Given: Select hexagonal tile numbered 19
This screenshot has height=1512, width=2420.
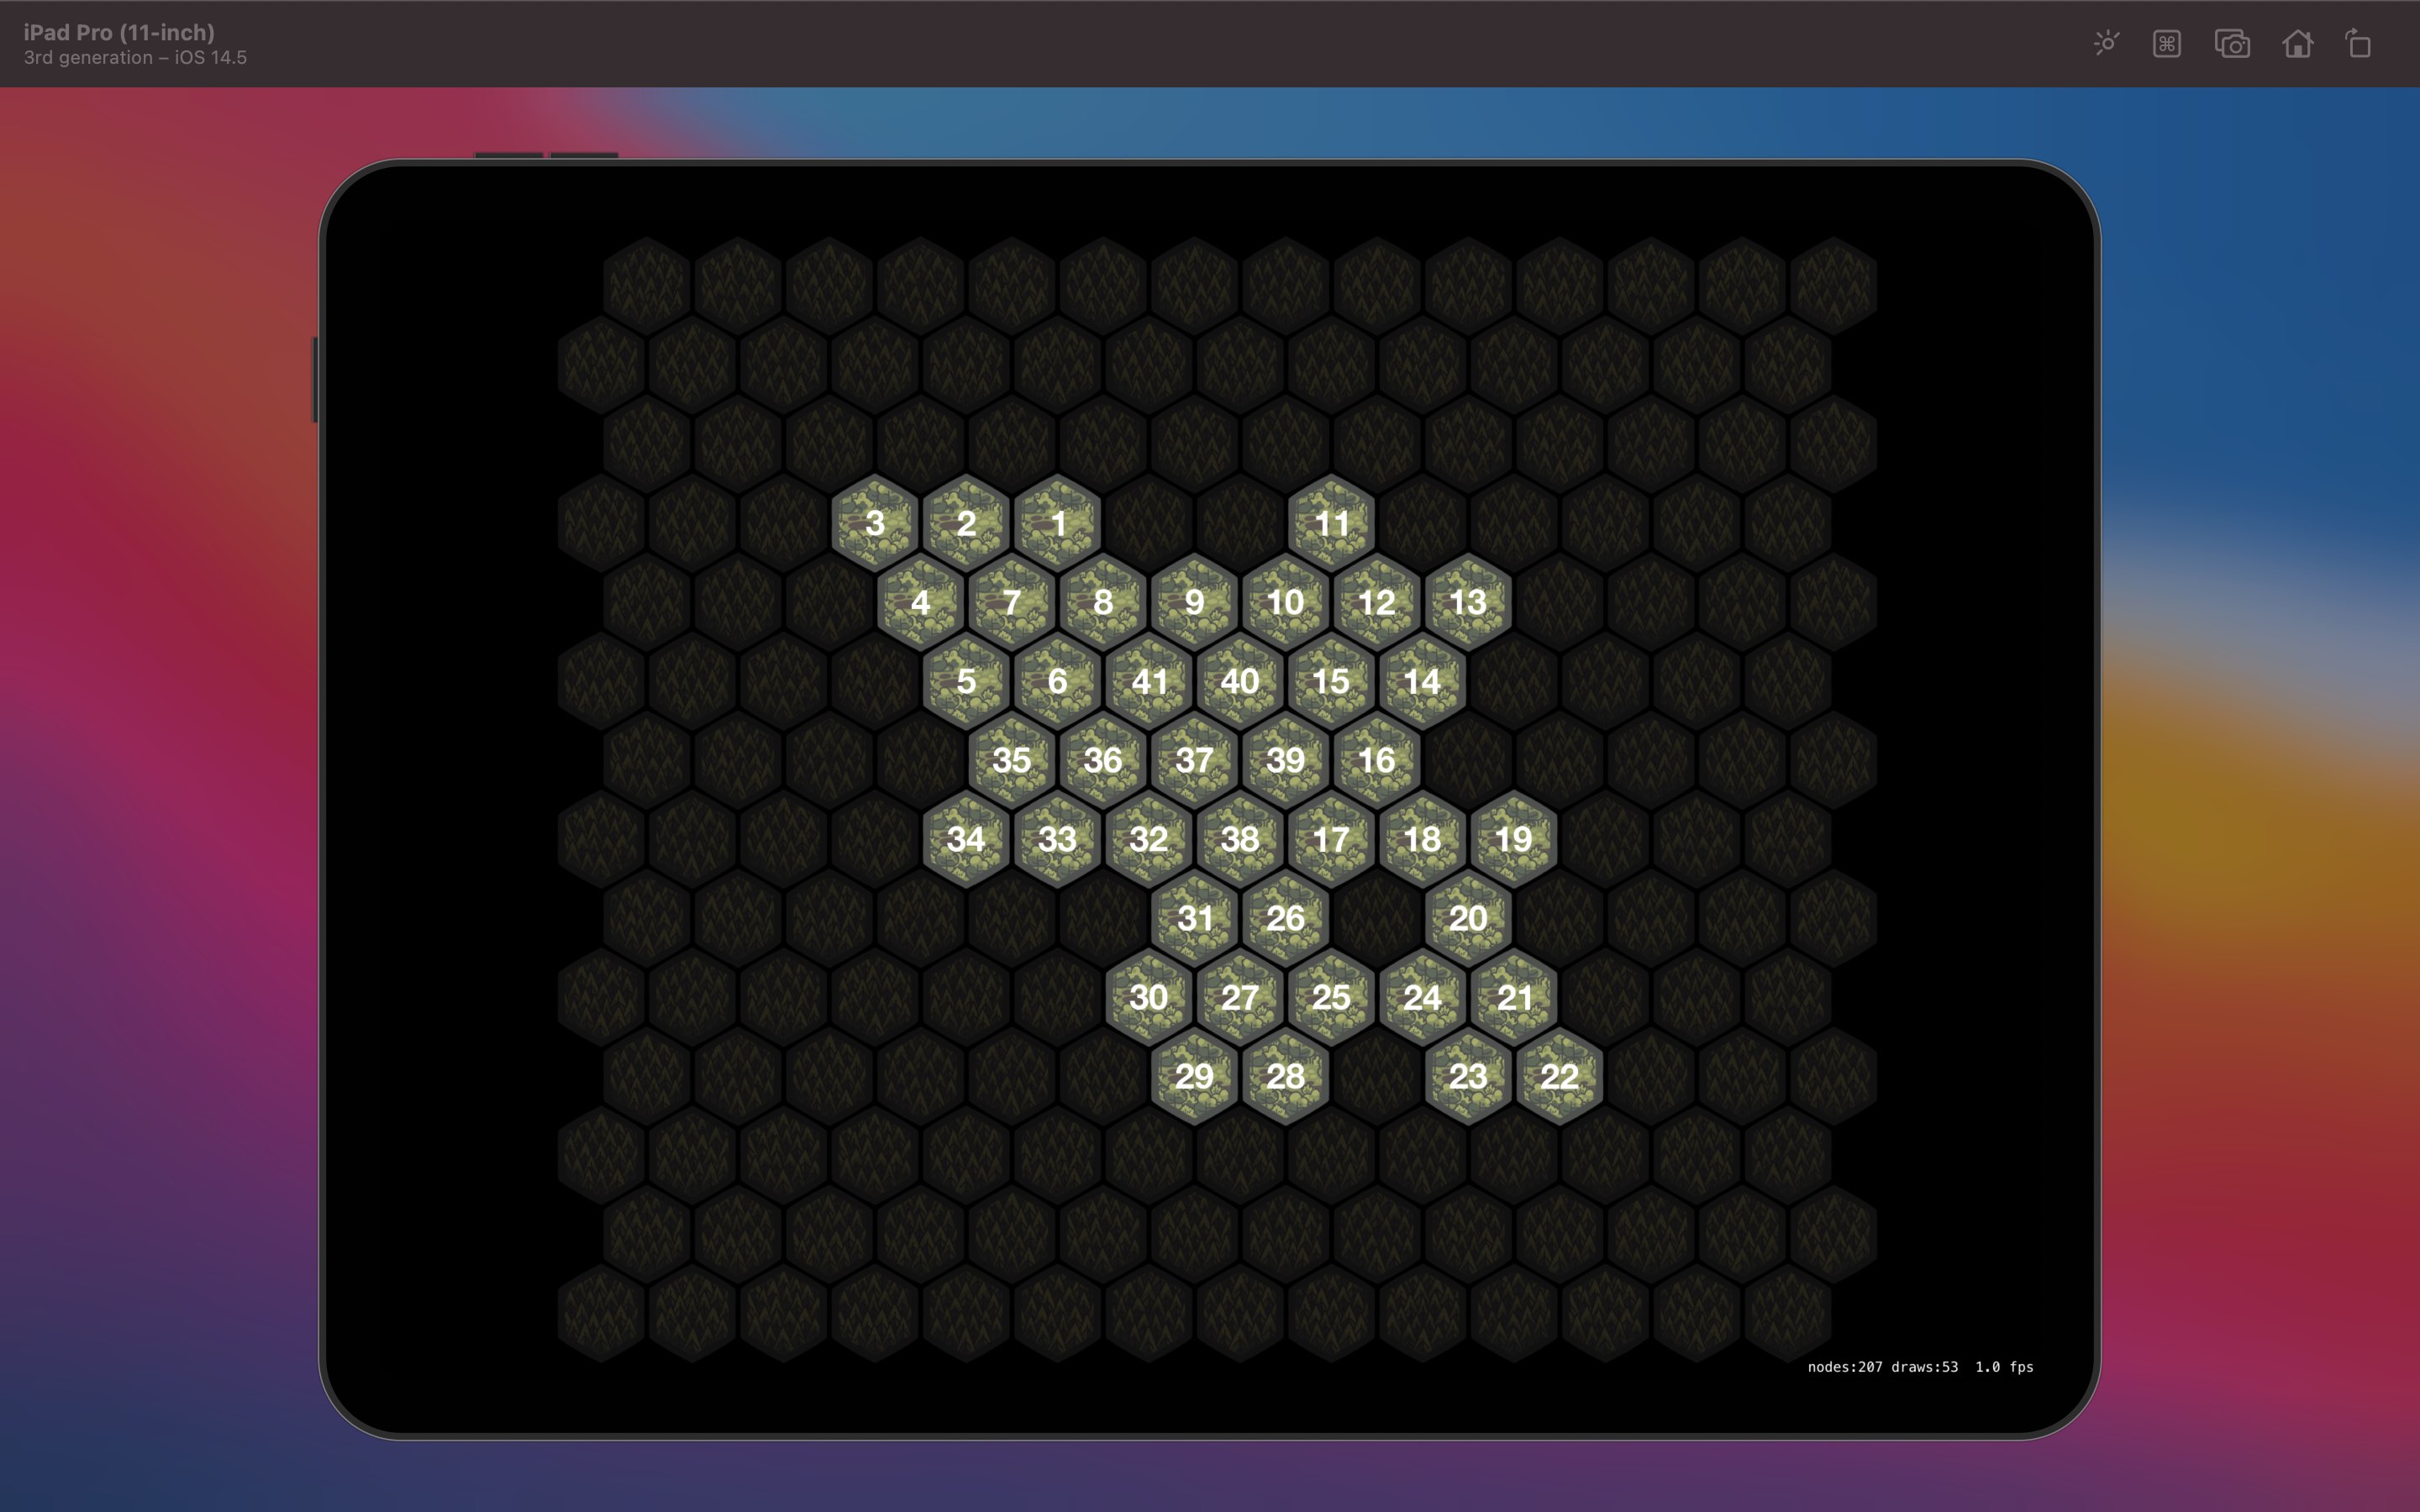Looking at the screenshot, I should click(1511, 837).
